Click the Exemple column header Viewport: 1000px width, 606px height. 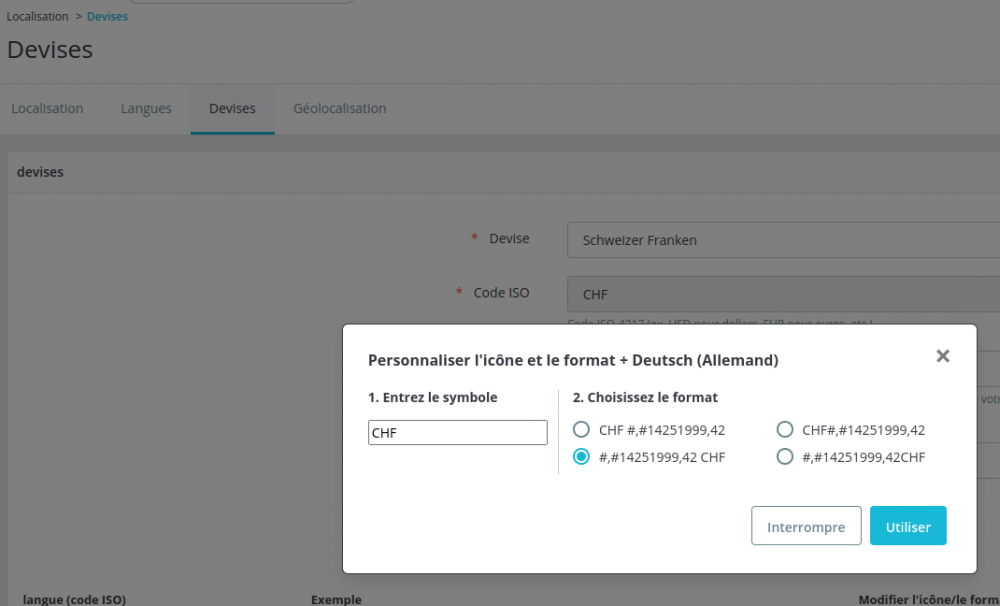click(x=336, y=600)
